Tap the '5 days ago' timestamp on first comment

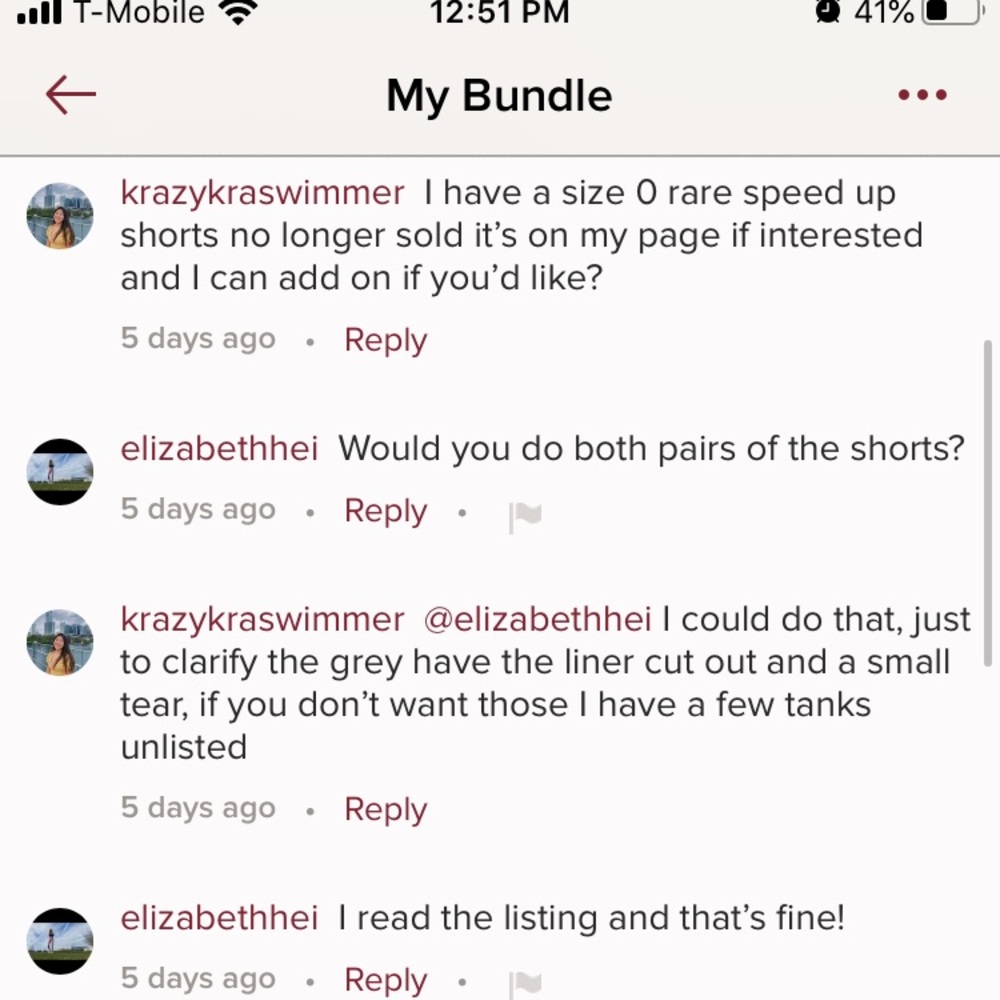[x=197, y=339]
